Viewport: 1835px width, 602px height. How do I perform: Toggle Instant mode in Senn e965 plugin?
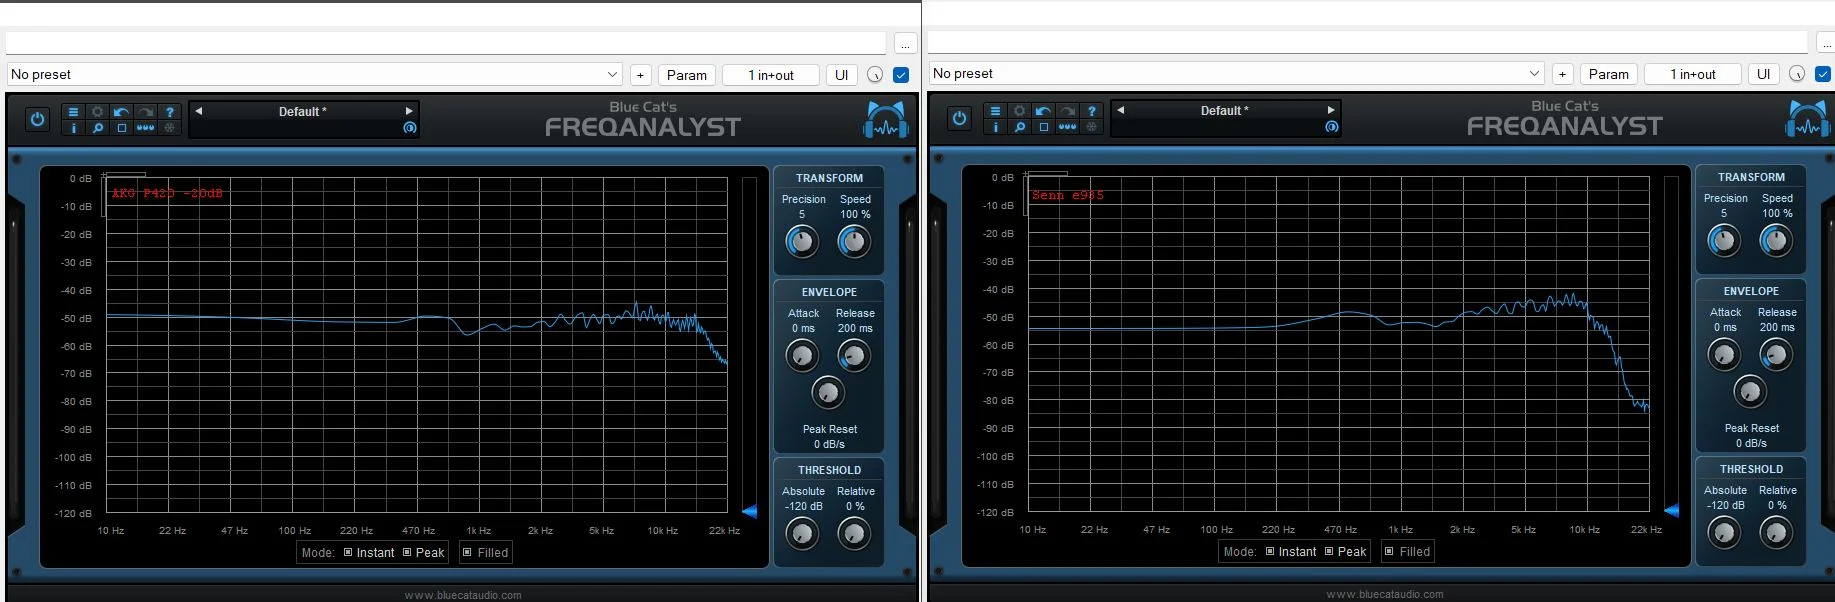pos(1291,551)
